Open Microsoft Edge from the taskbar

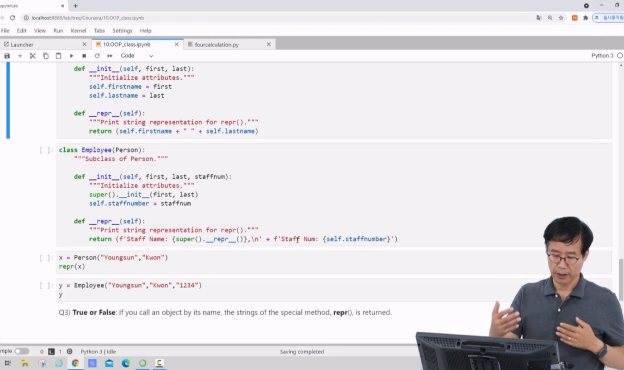(x=126, y=363)
